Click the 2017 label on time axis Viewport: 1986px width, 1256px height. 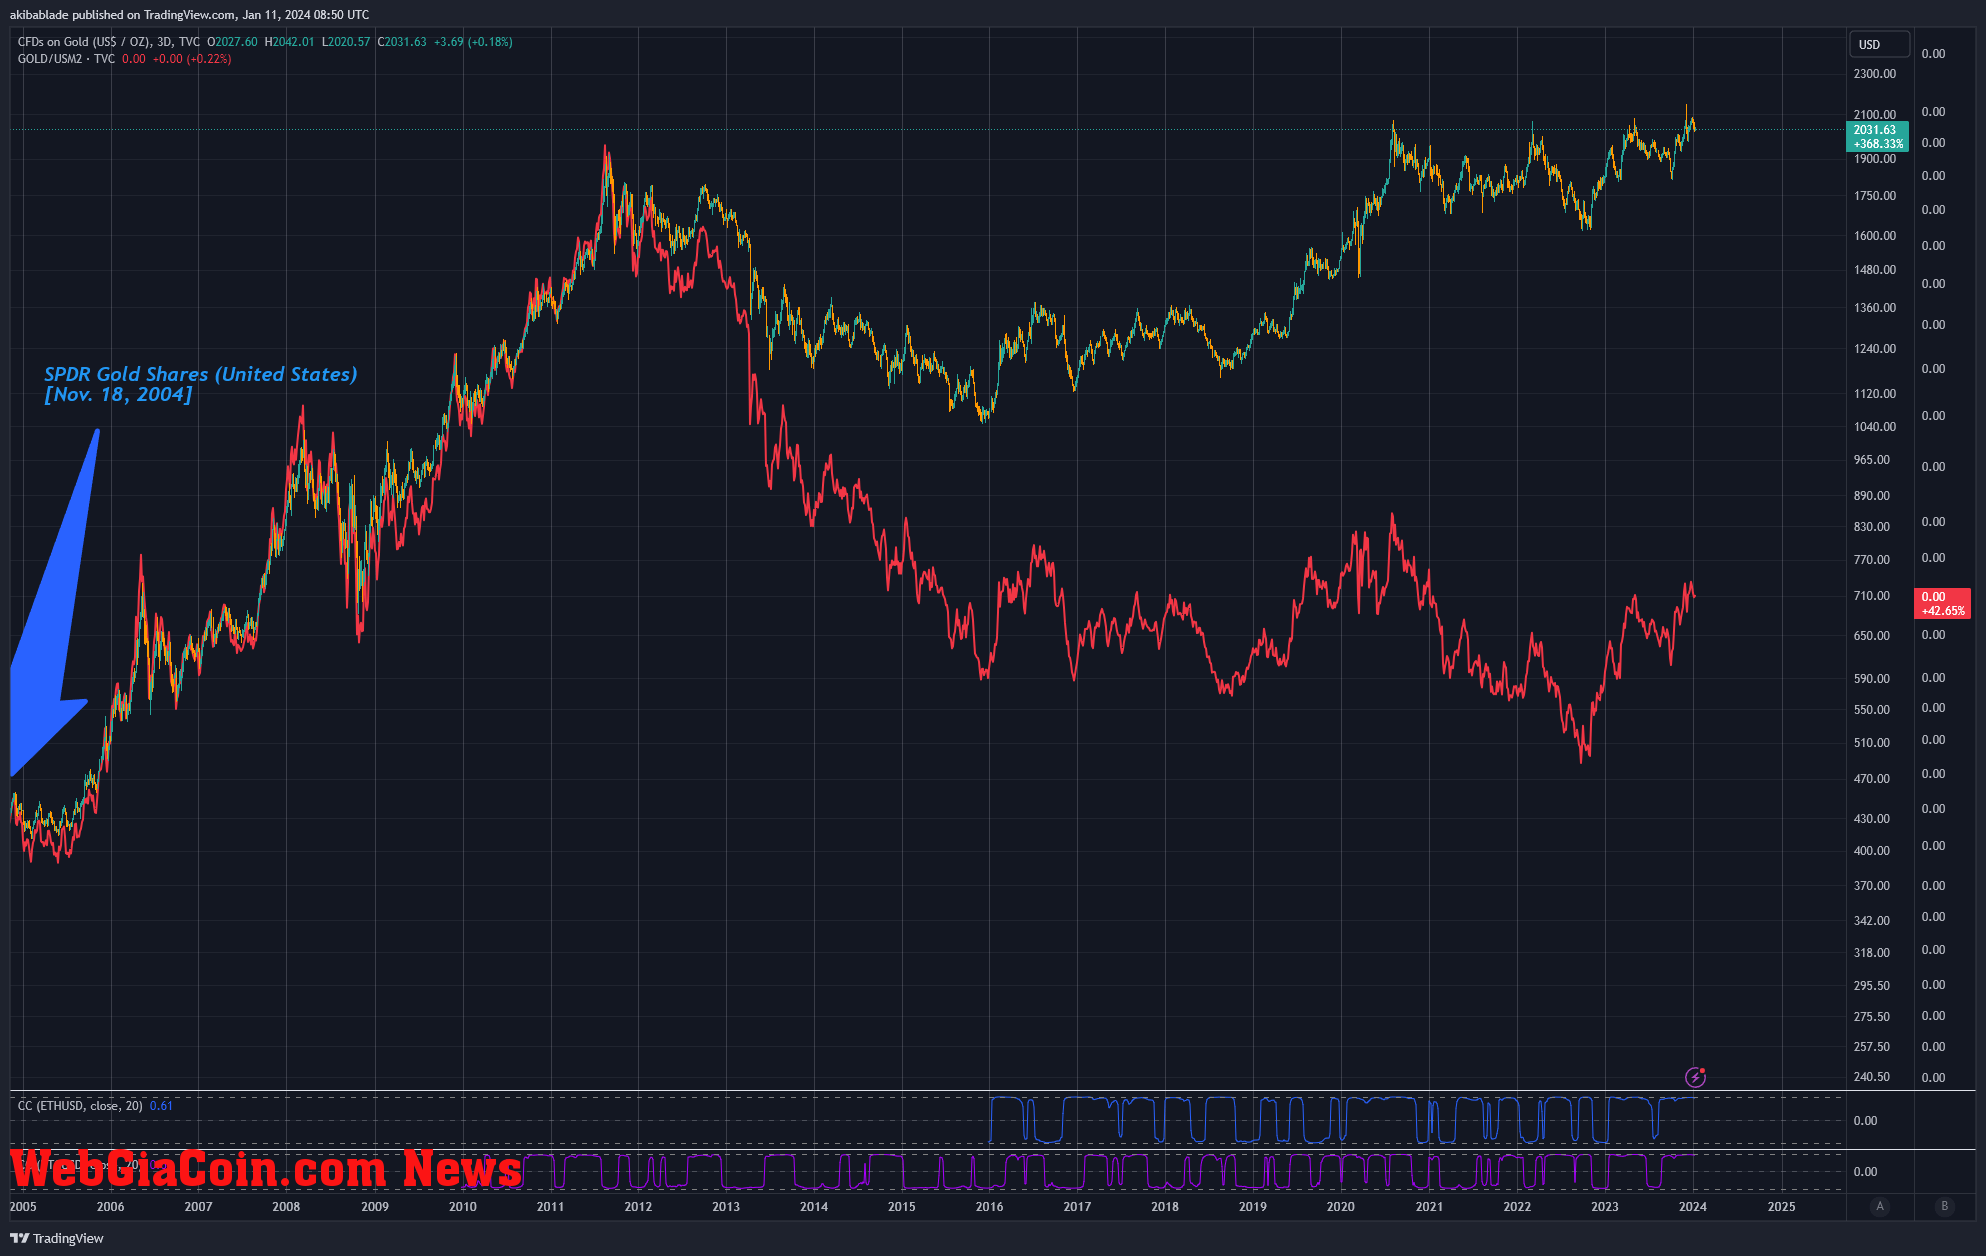point(1077,1206)
